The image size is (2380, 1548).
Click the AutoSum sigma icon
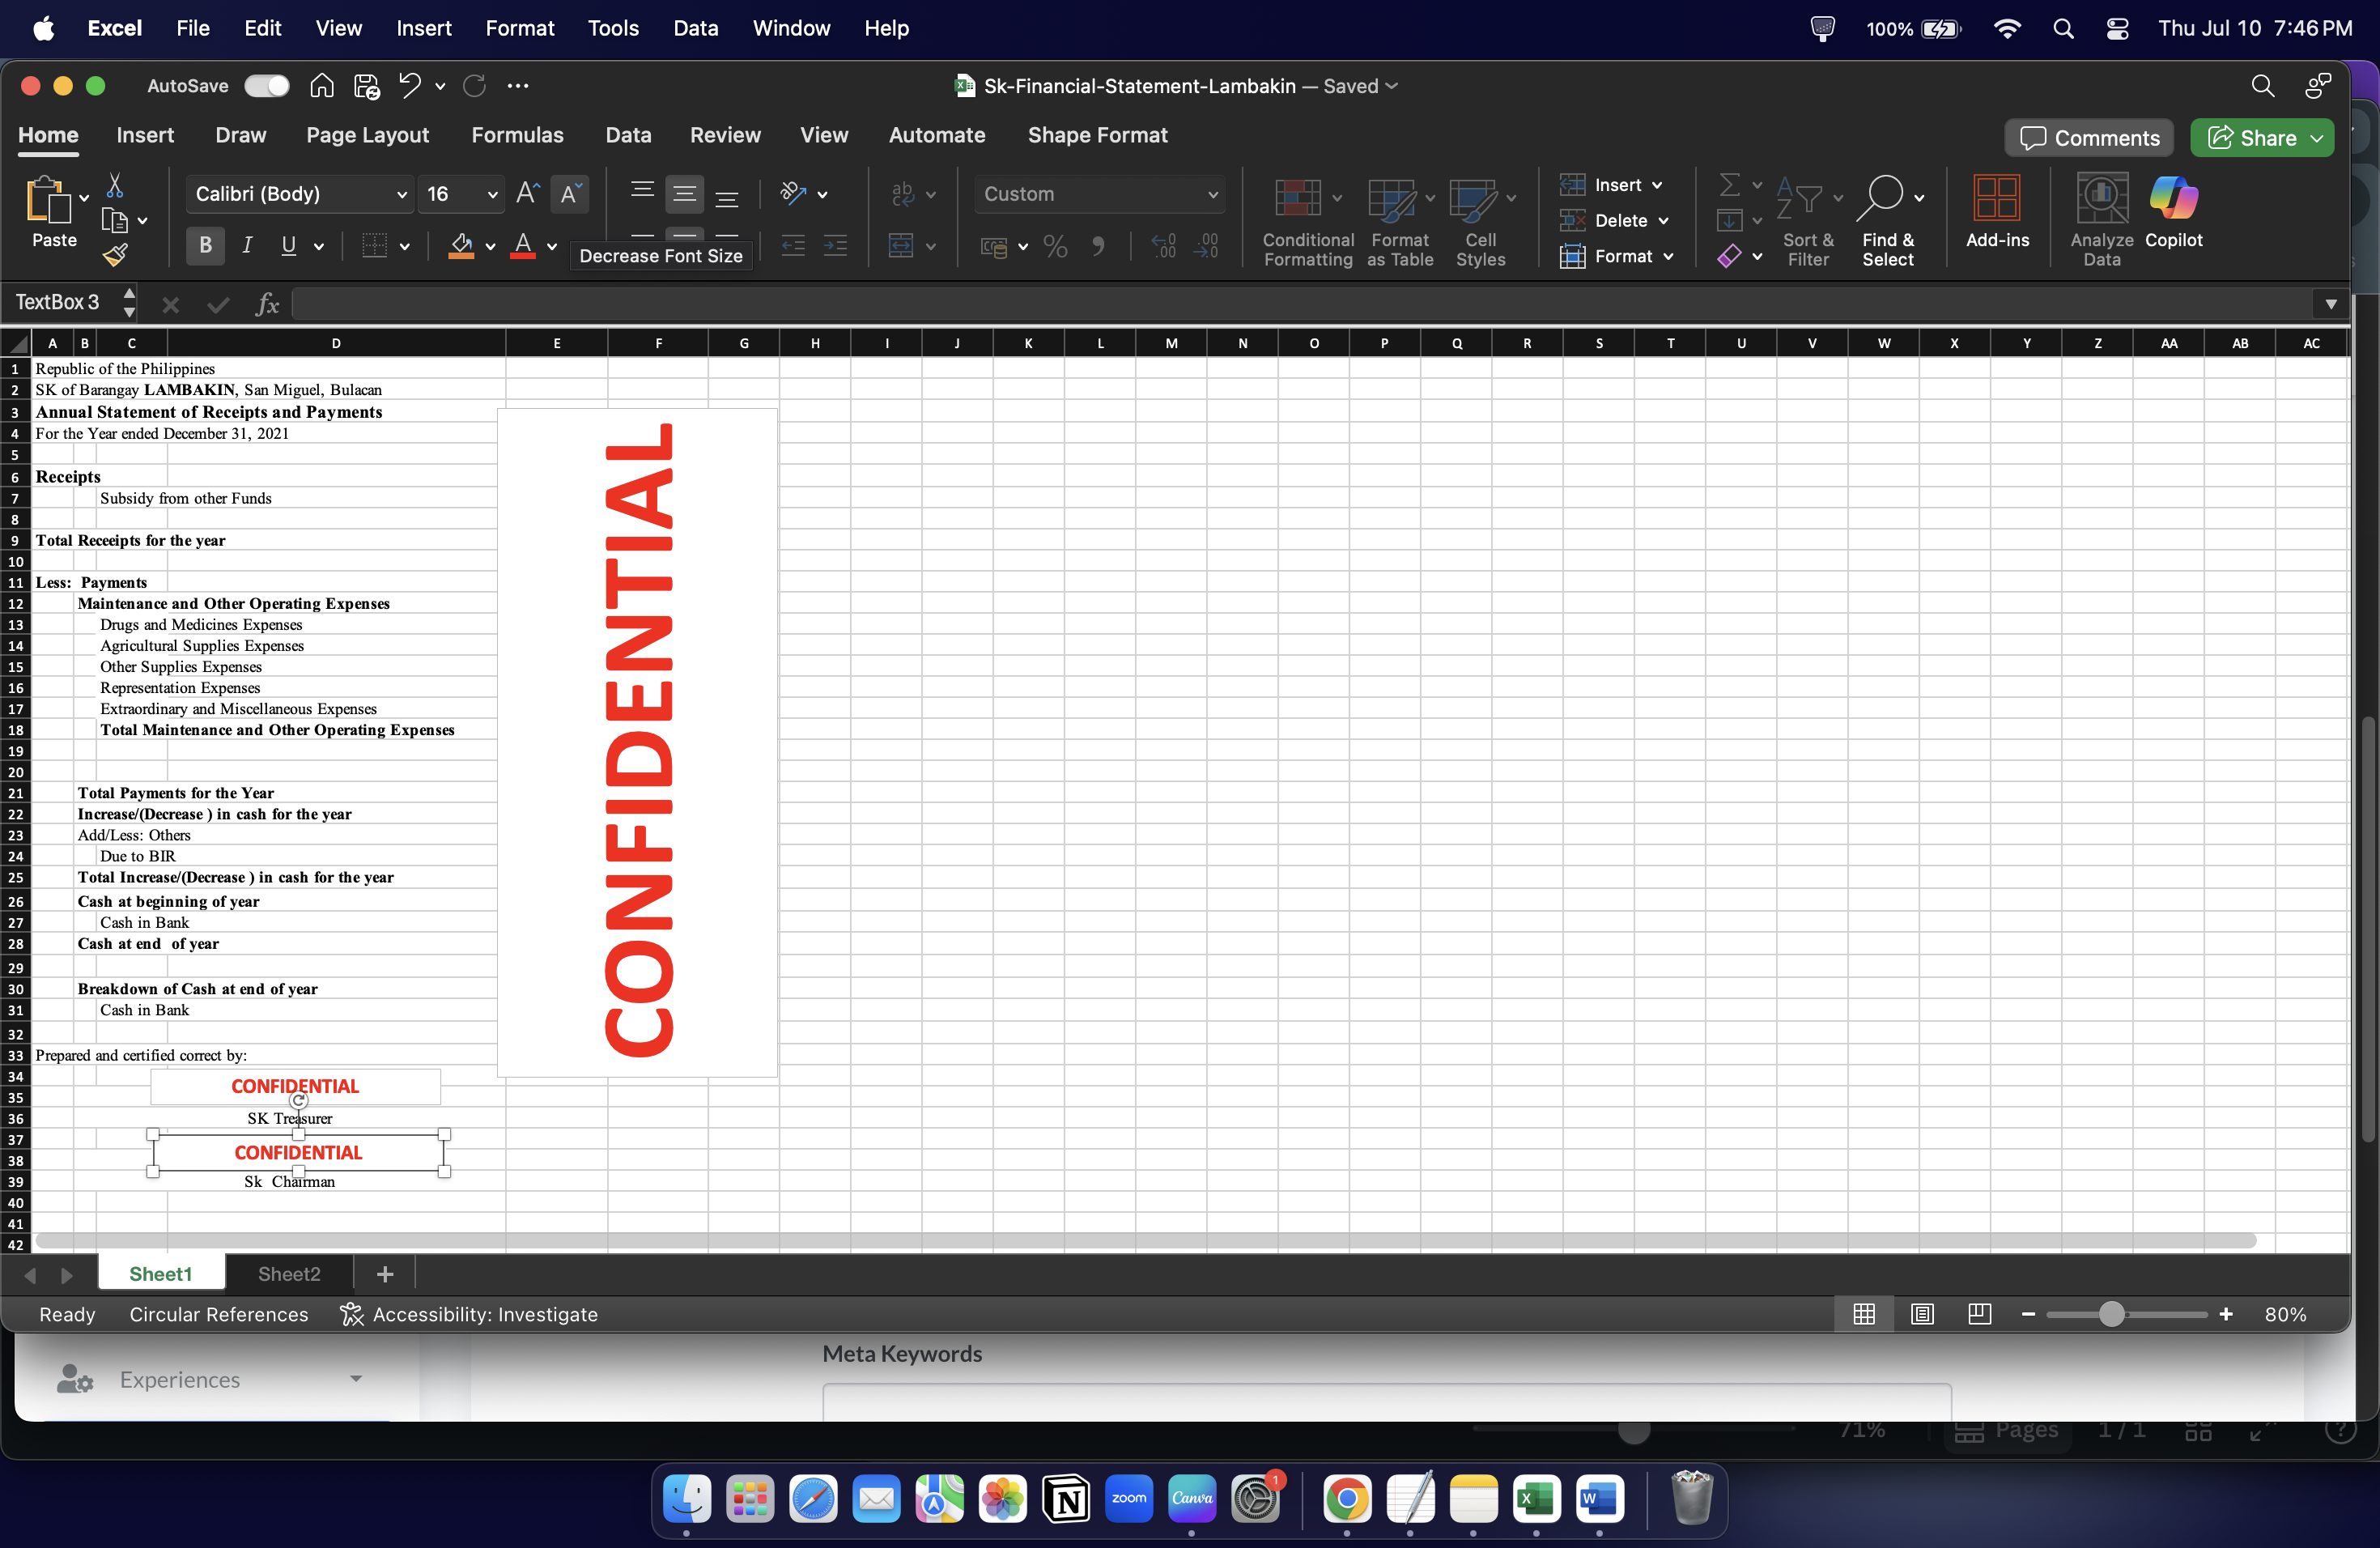[1729, 184]
